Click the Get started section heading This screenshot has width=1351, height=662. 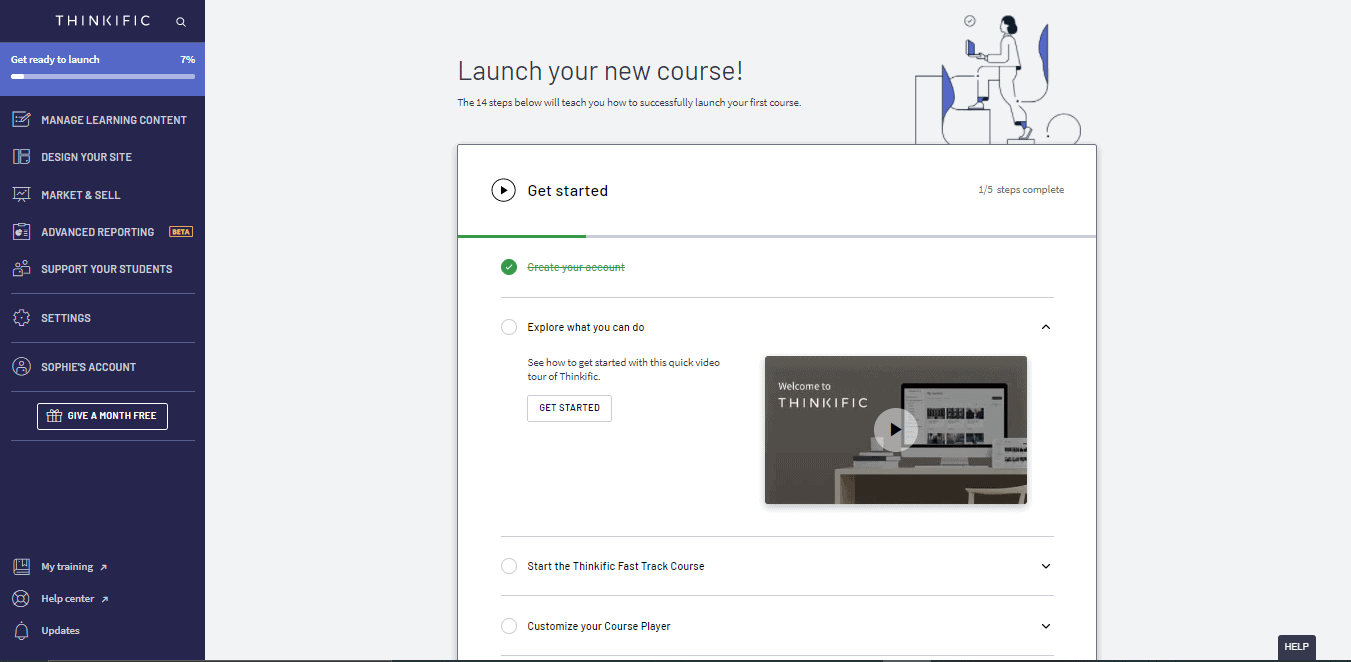tap(567, 190)
